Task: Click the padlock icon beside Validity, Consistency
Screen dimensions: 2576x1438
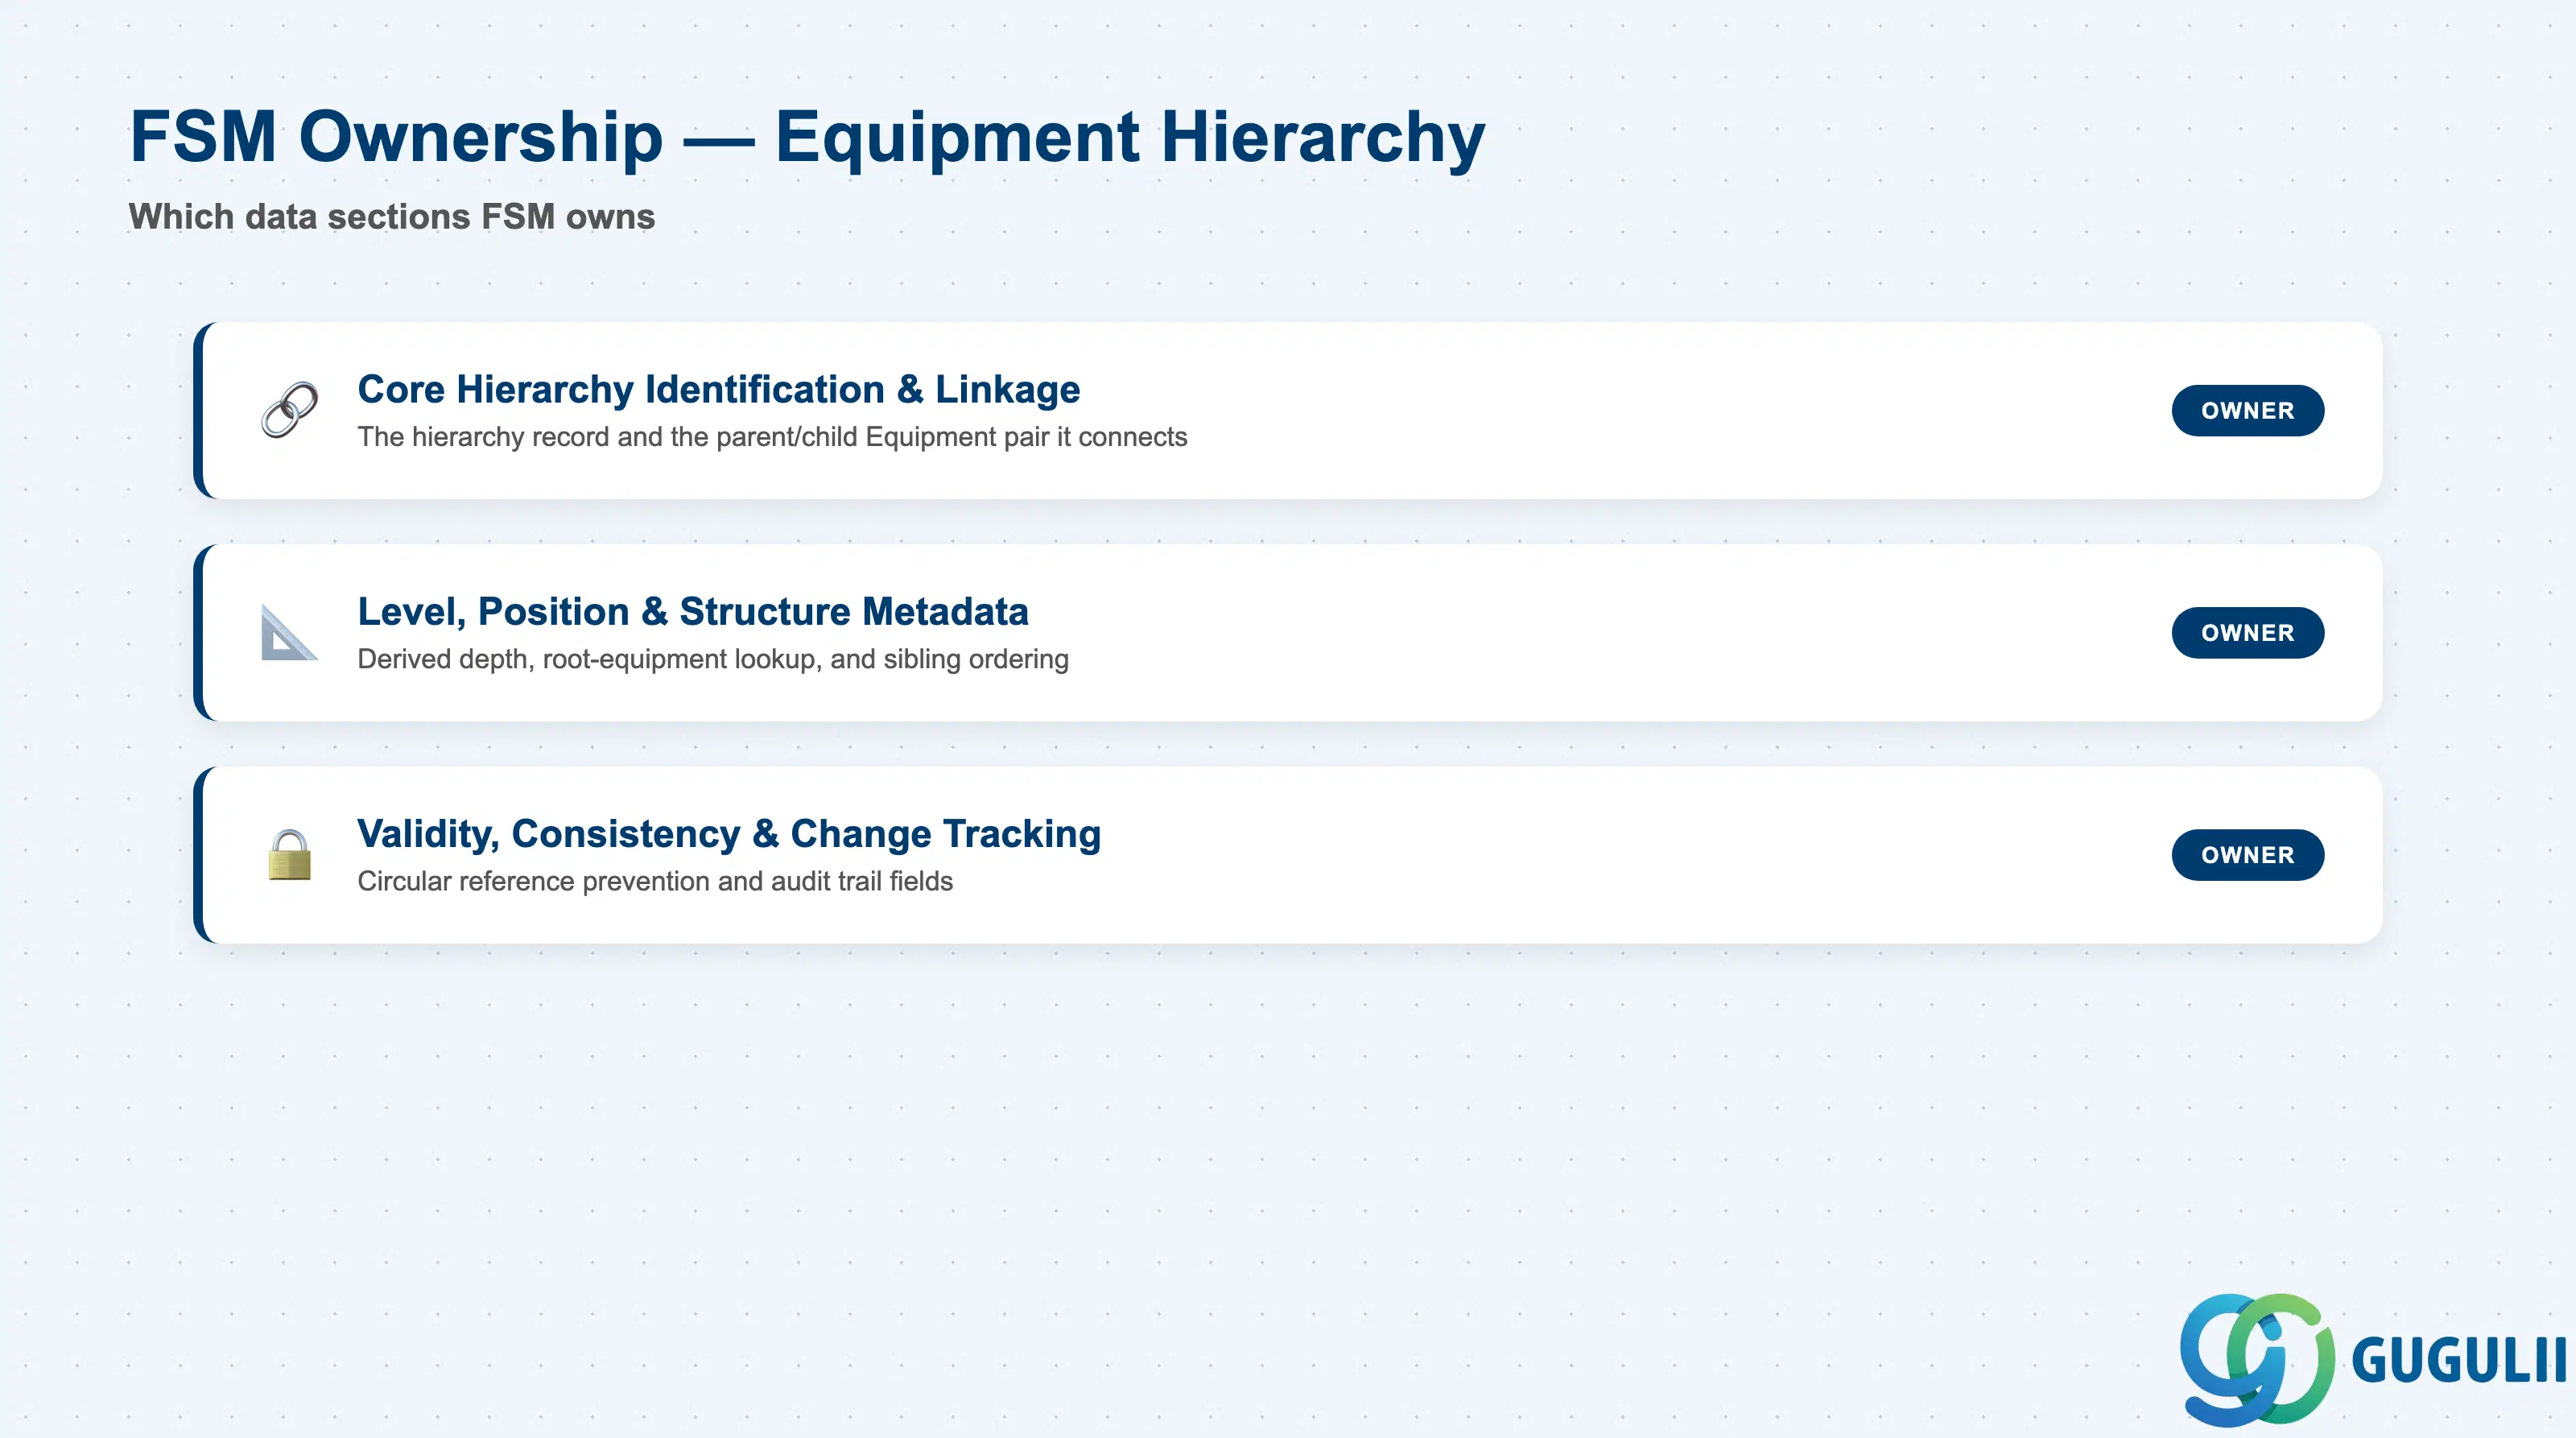Action: tap(290, 855)
